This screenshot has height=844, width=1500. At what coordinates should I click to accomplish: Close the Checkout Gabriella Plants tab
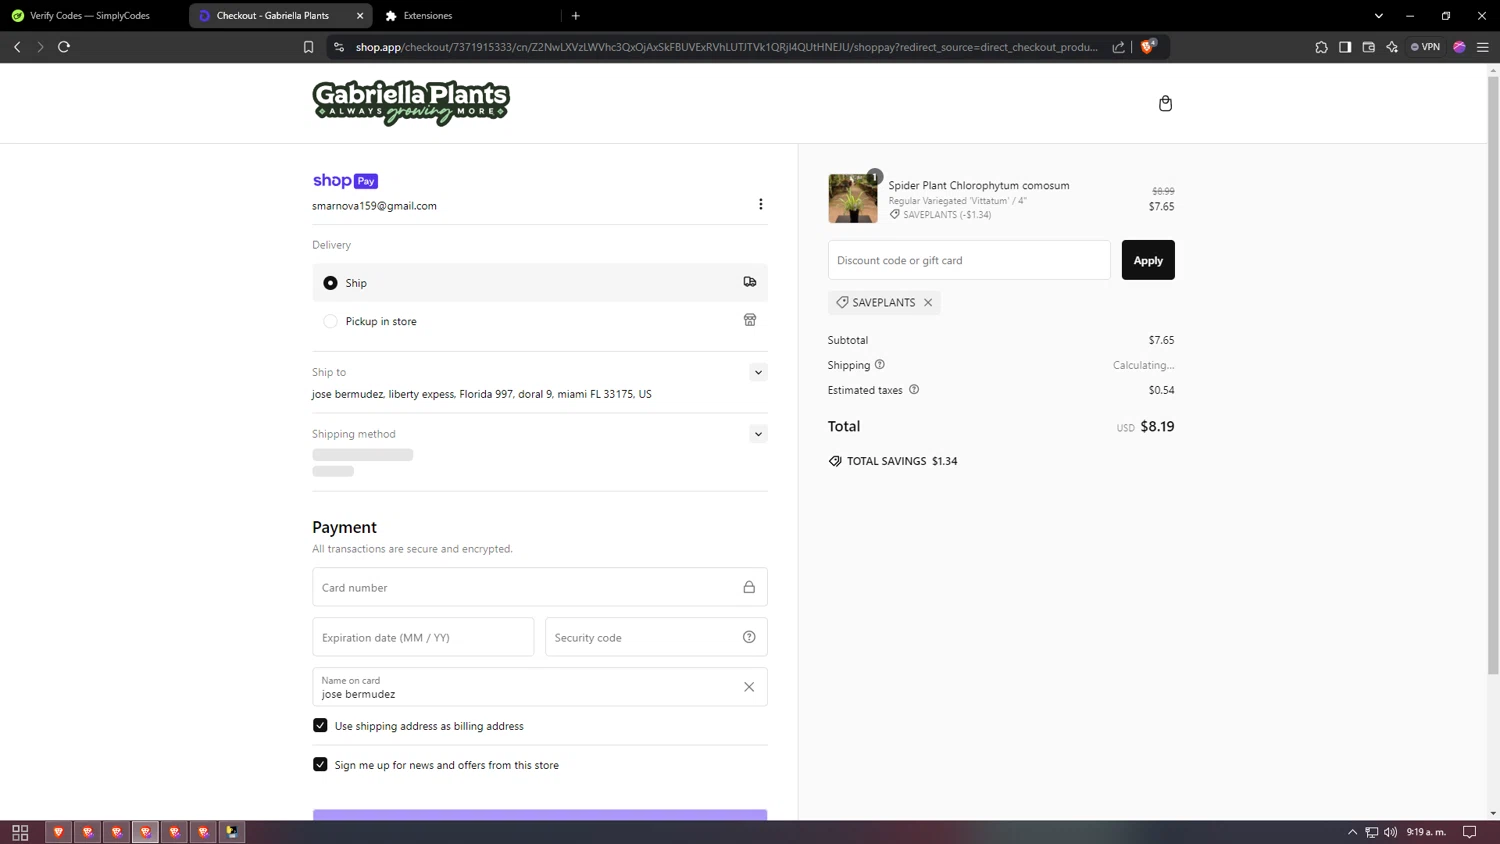[x=360, y=16]
